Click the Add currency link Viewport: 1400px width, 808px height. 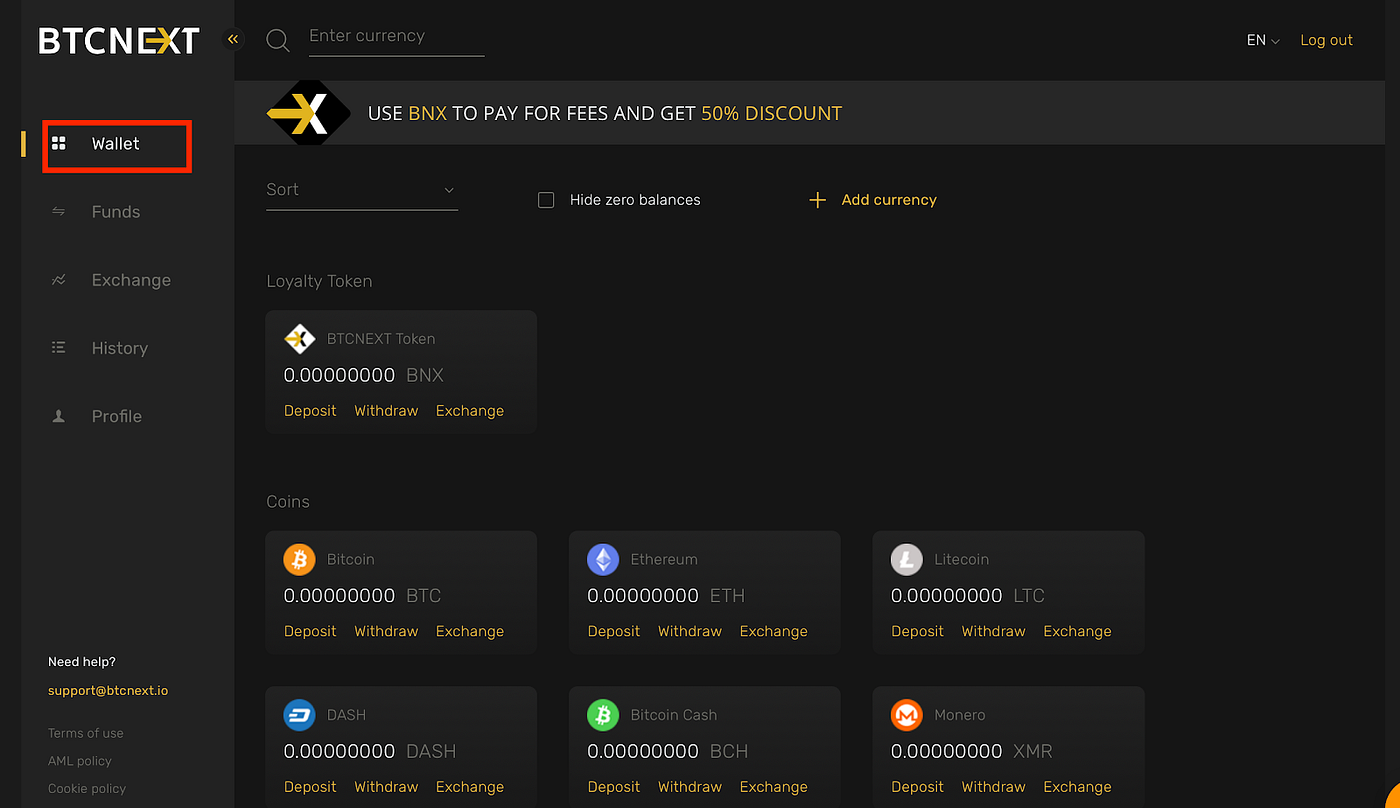pos(889,200)
